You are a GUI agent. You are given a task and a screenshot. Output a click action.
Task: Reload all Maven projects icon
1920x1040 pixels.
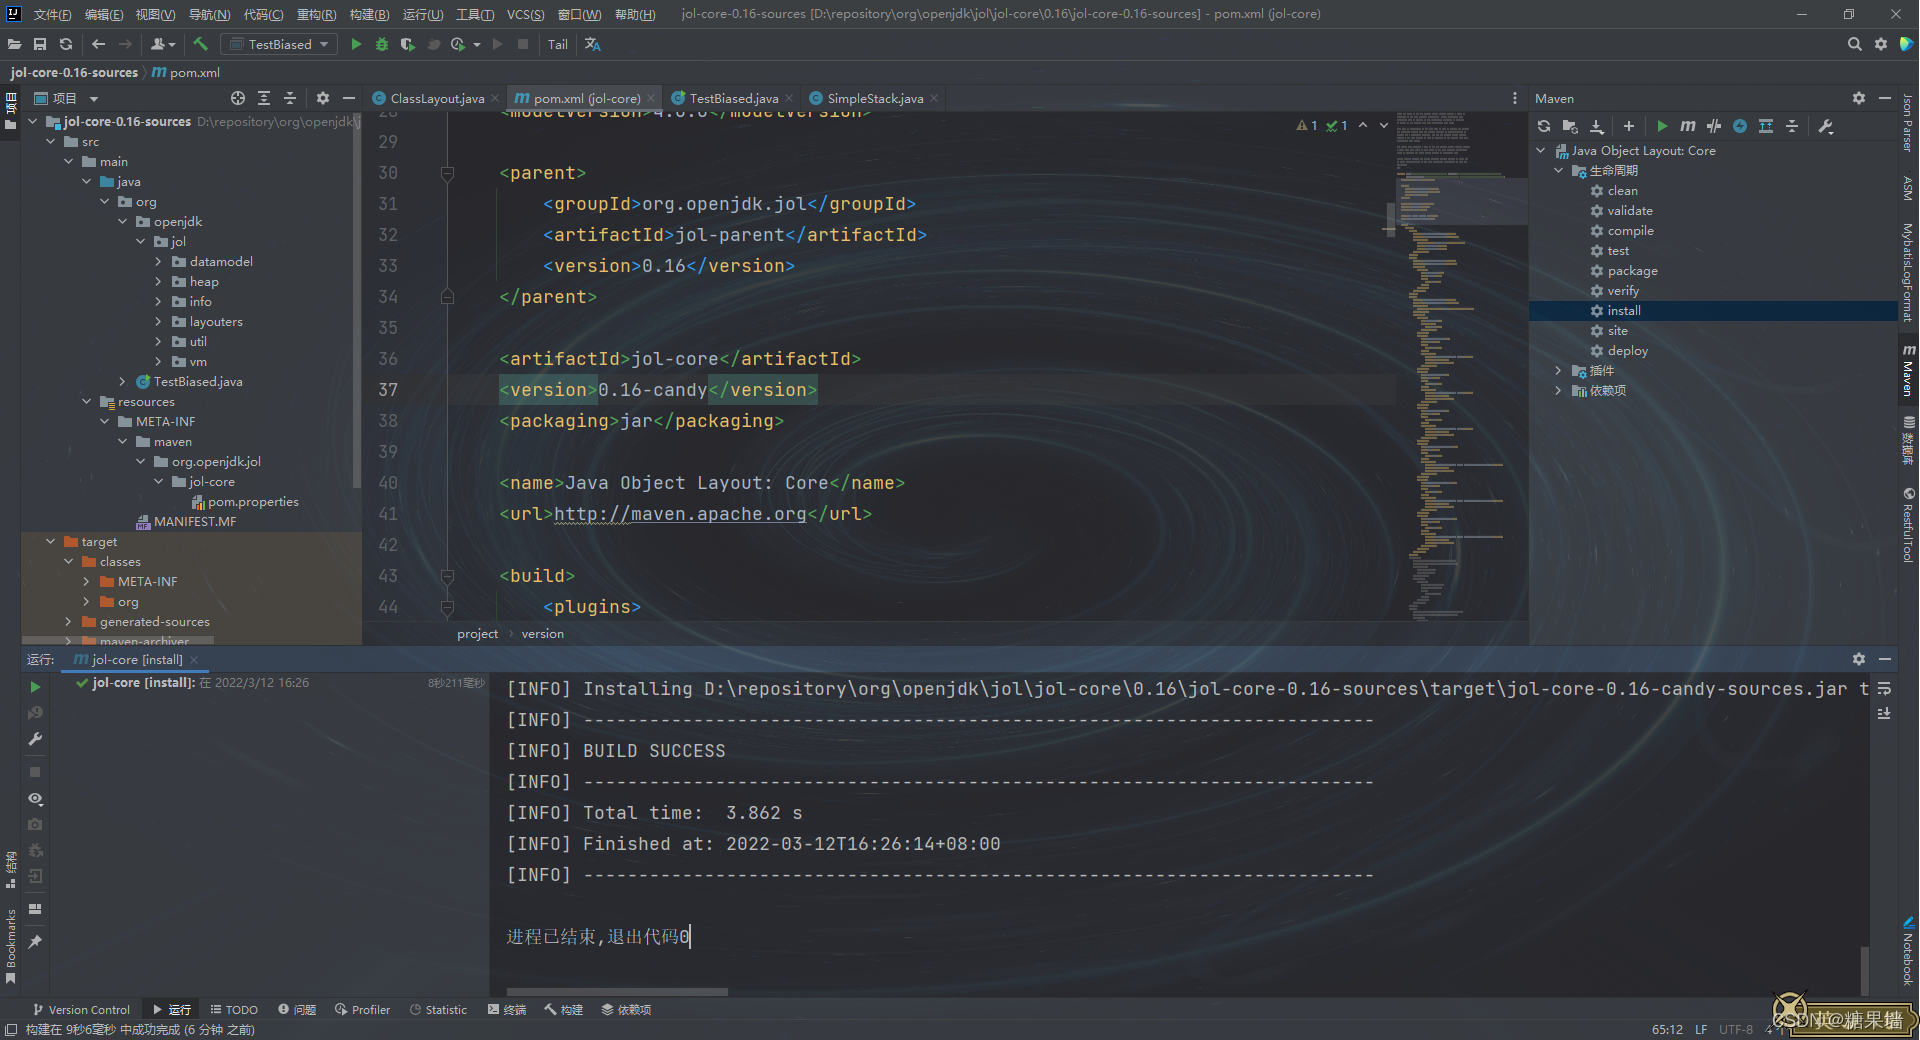coord(1544,126)
